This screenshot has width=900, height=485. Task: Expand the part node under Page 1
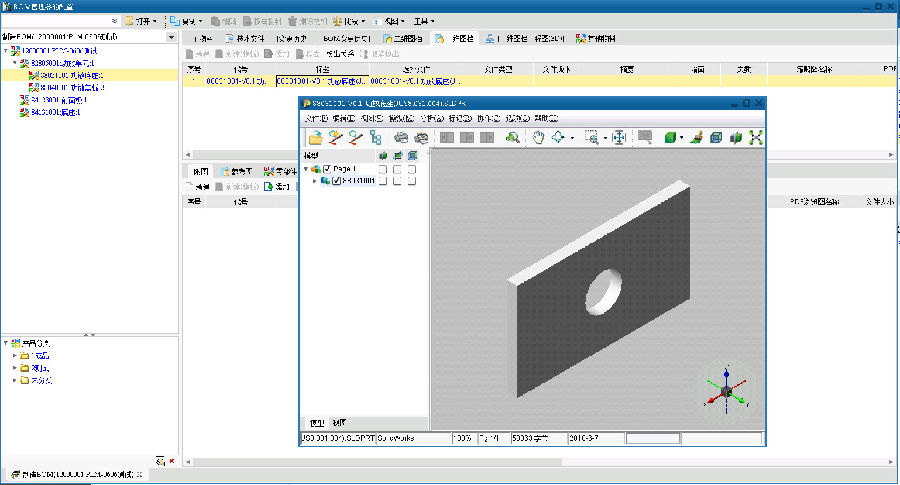(x=315, y=181)
